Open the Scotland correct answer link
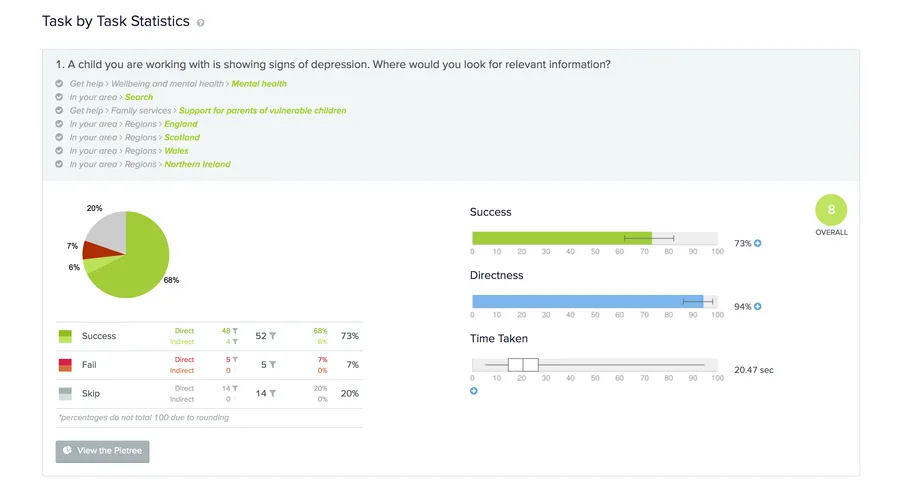 pos(182,138)
